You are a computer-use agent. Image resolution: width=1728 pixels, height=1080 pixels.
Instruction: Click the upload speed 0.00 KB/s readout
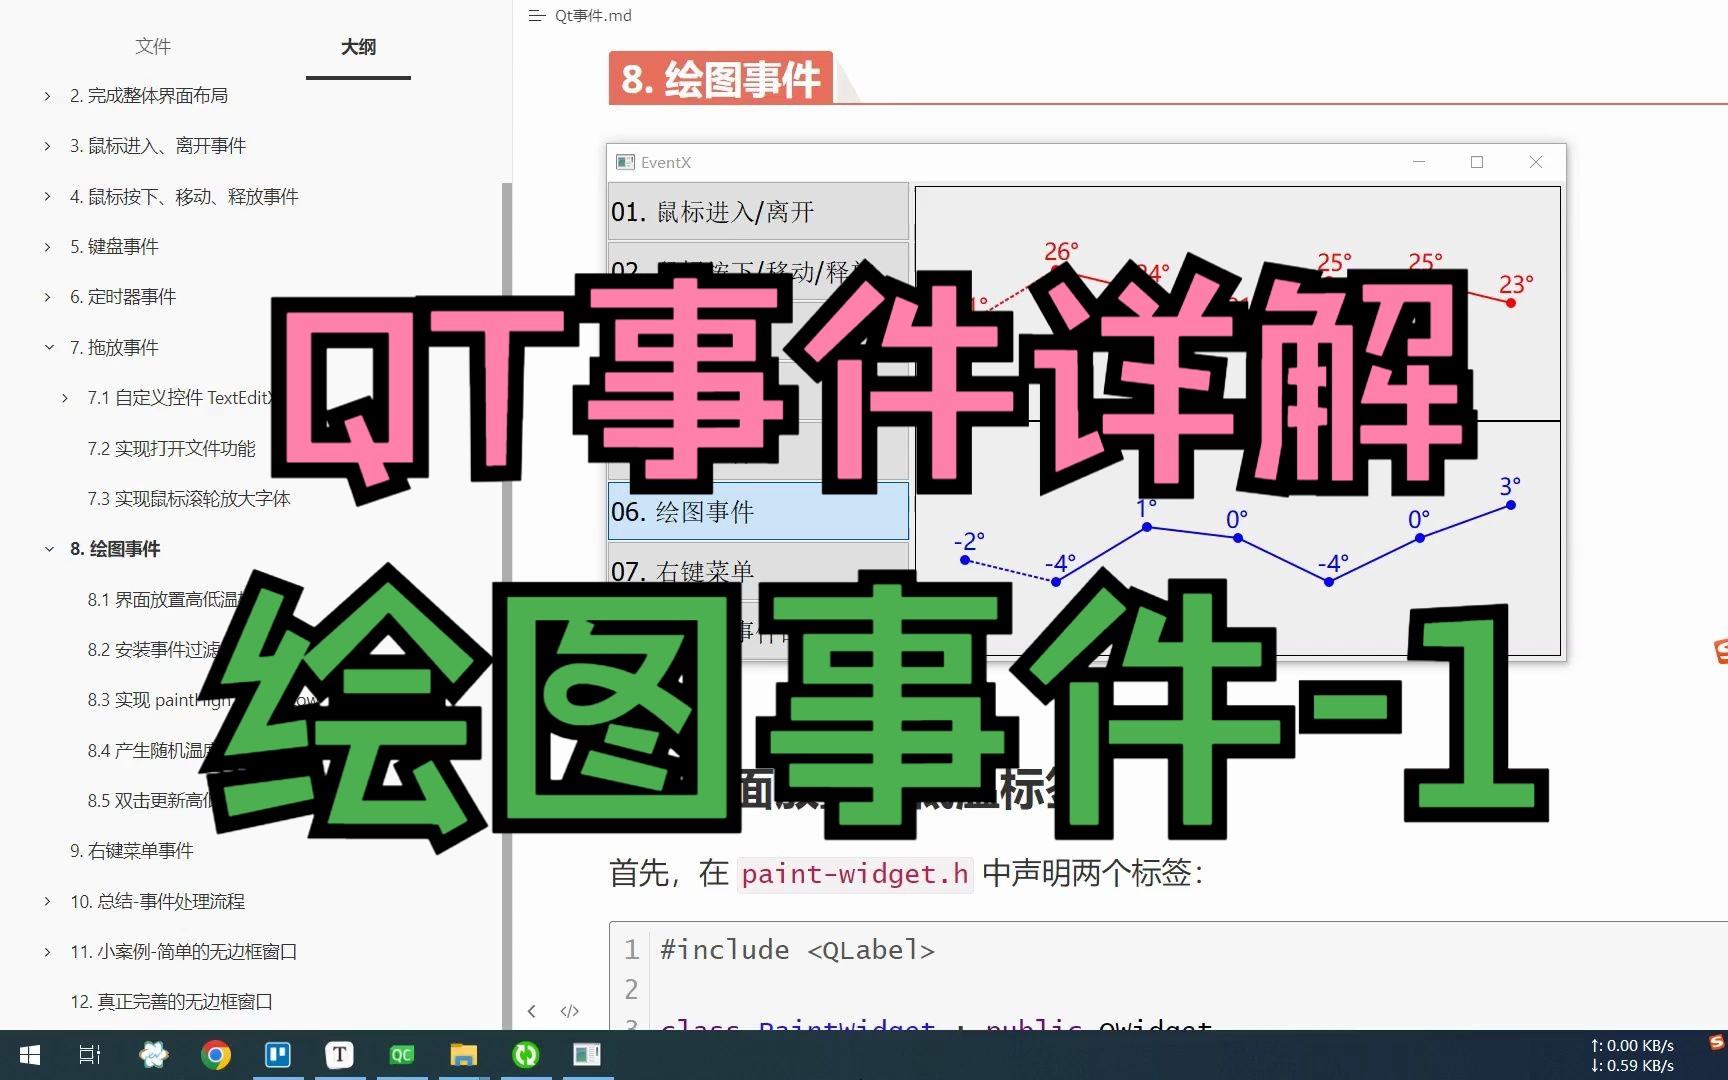click(1632, 1046)
